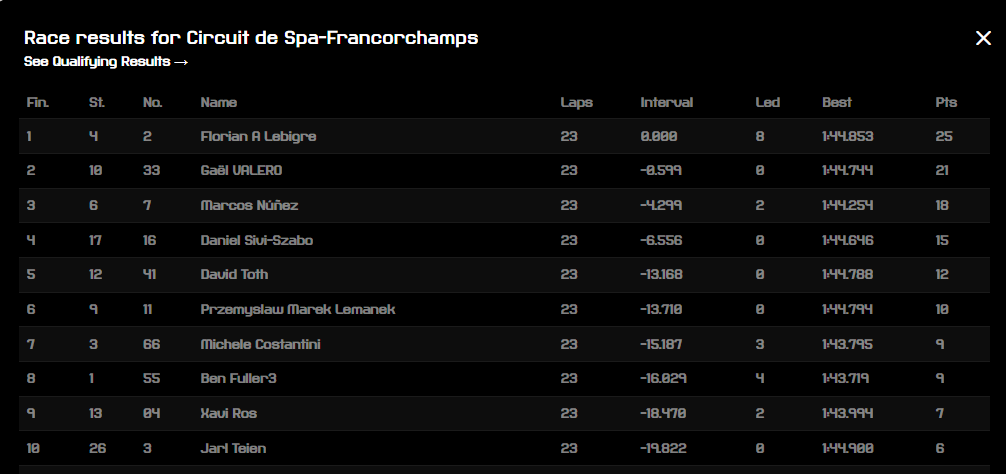Click the Best column header

(x=837, y=102)
